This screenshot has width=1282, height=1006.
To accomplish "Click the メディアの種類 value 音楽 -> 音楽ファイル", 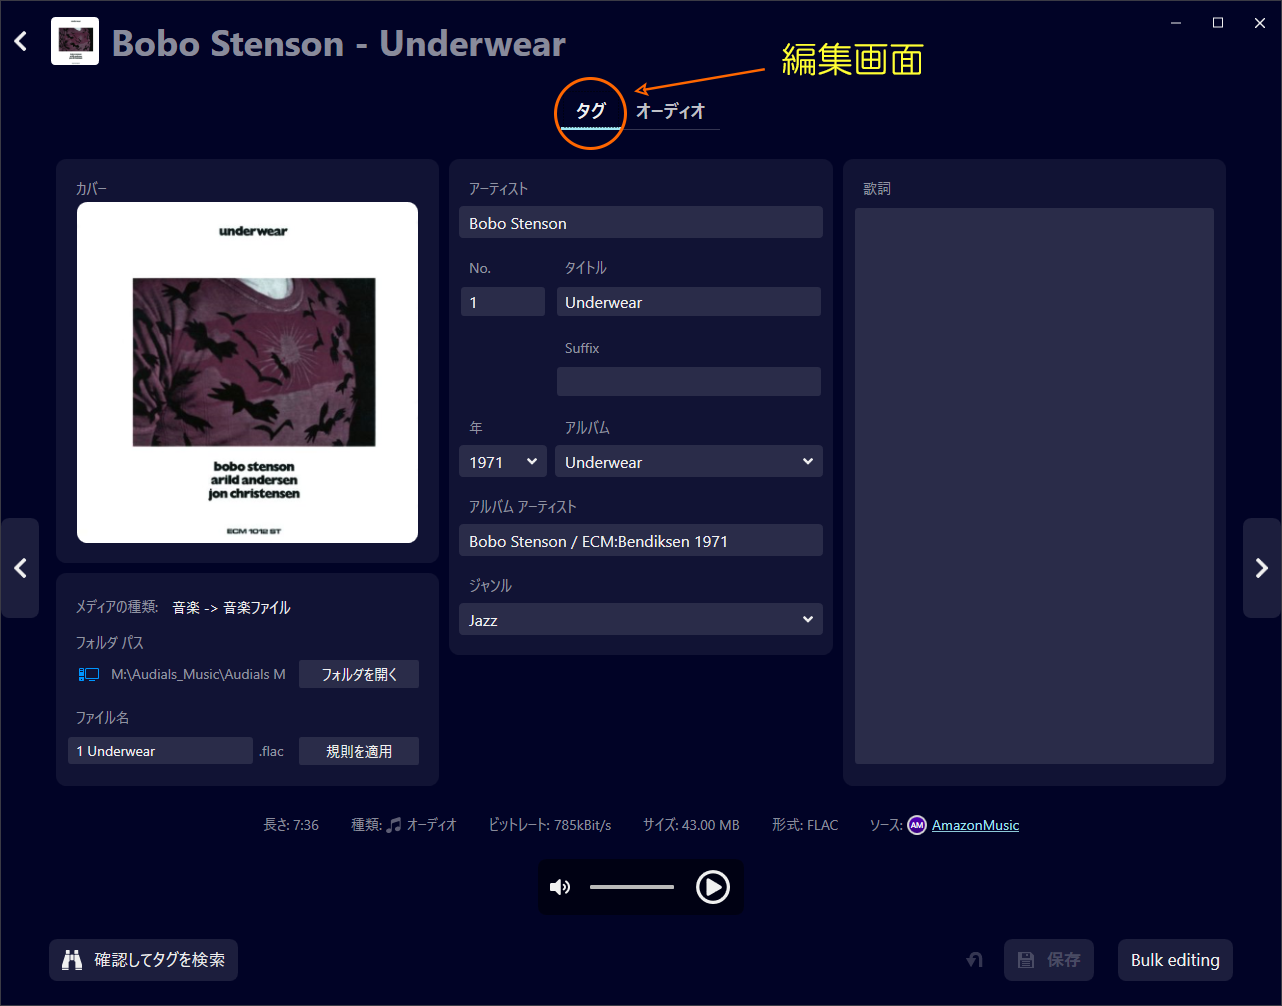I will 231,607.
